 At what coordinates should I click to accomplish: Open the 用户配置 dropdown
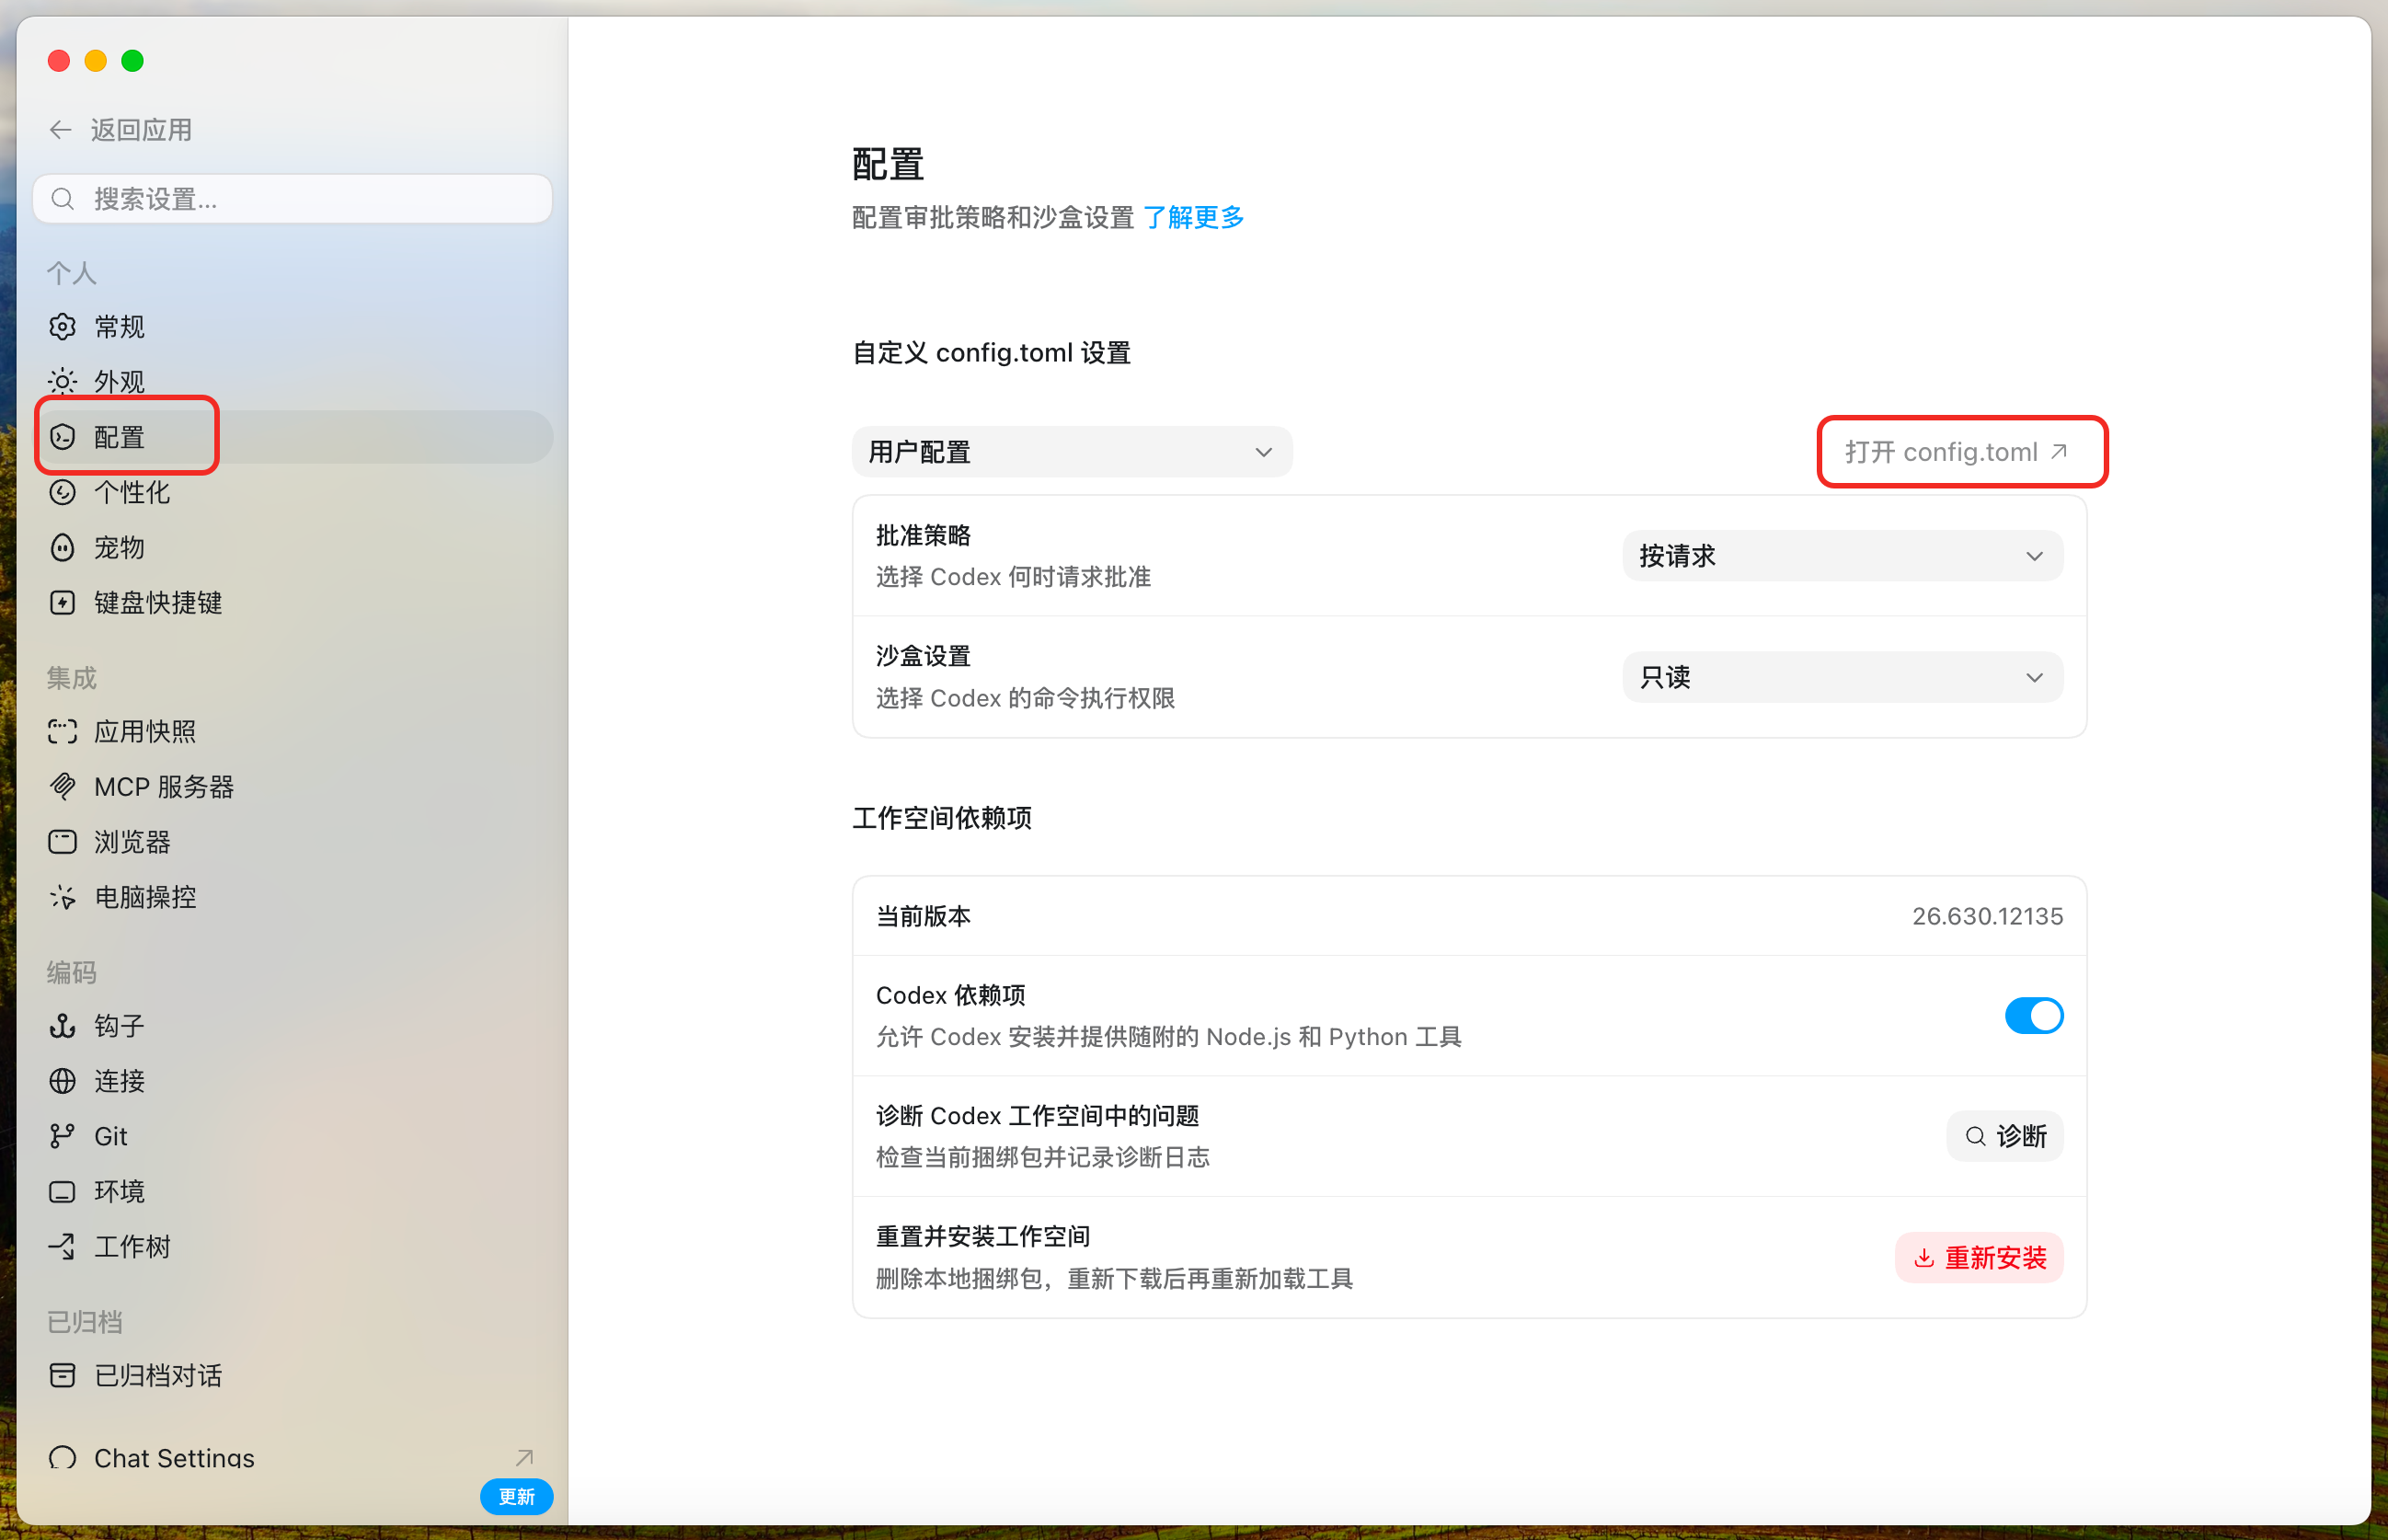(1072, 452)
